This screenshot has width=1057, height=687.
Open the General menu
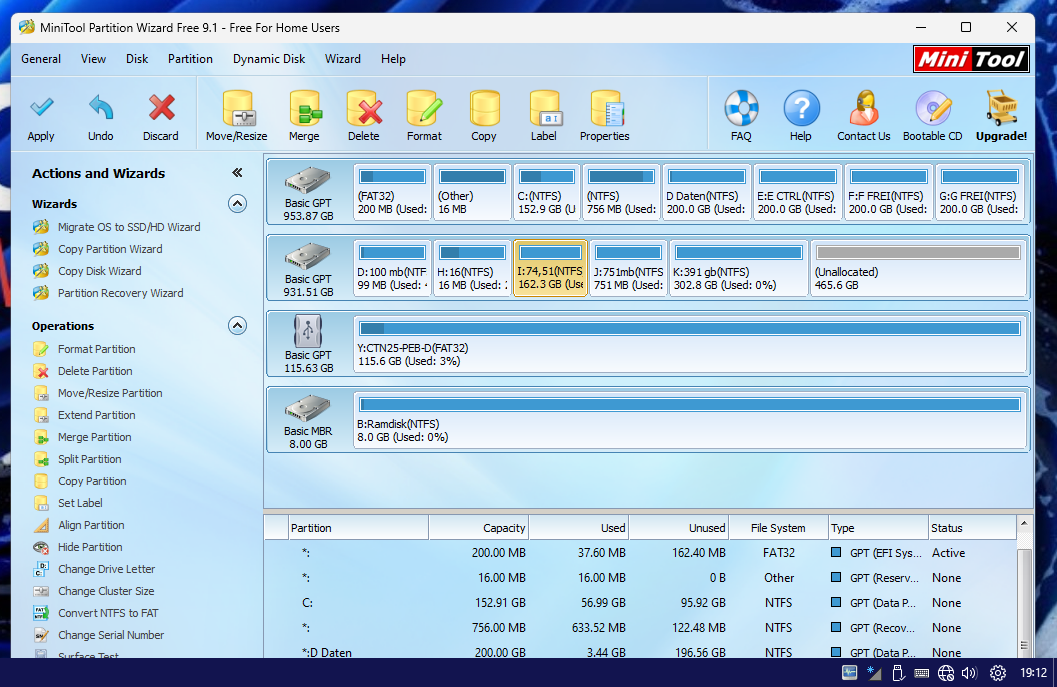[x=41, y=59]
